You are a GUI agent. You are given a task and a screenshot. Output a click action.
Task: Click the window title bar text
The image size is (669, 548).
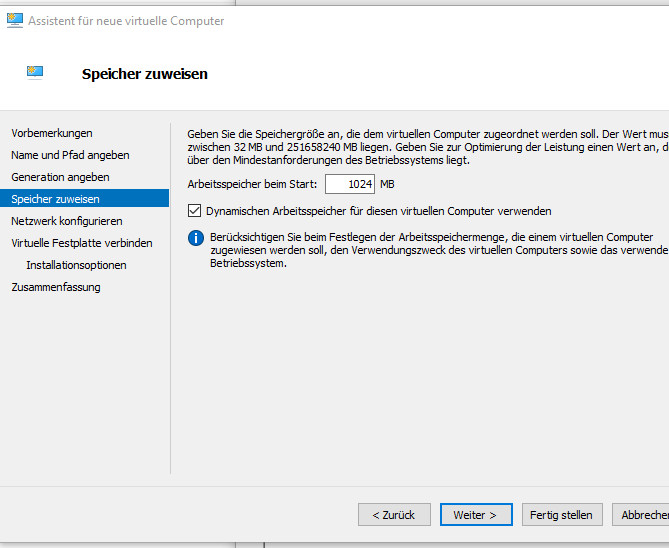pyautogui.click(x=127, y=21)
